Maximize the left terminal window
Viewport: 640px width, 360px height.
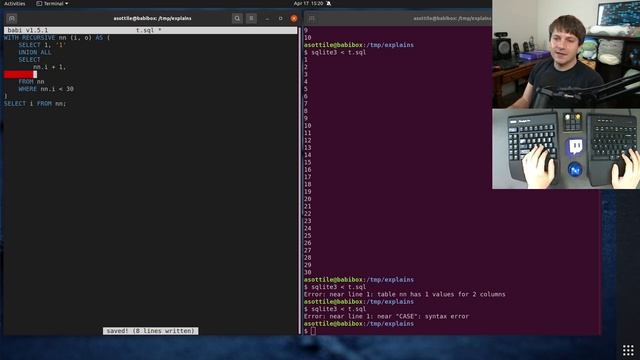[x=280, y=18]
